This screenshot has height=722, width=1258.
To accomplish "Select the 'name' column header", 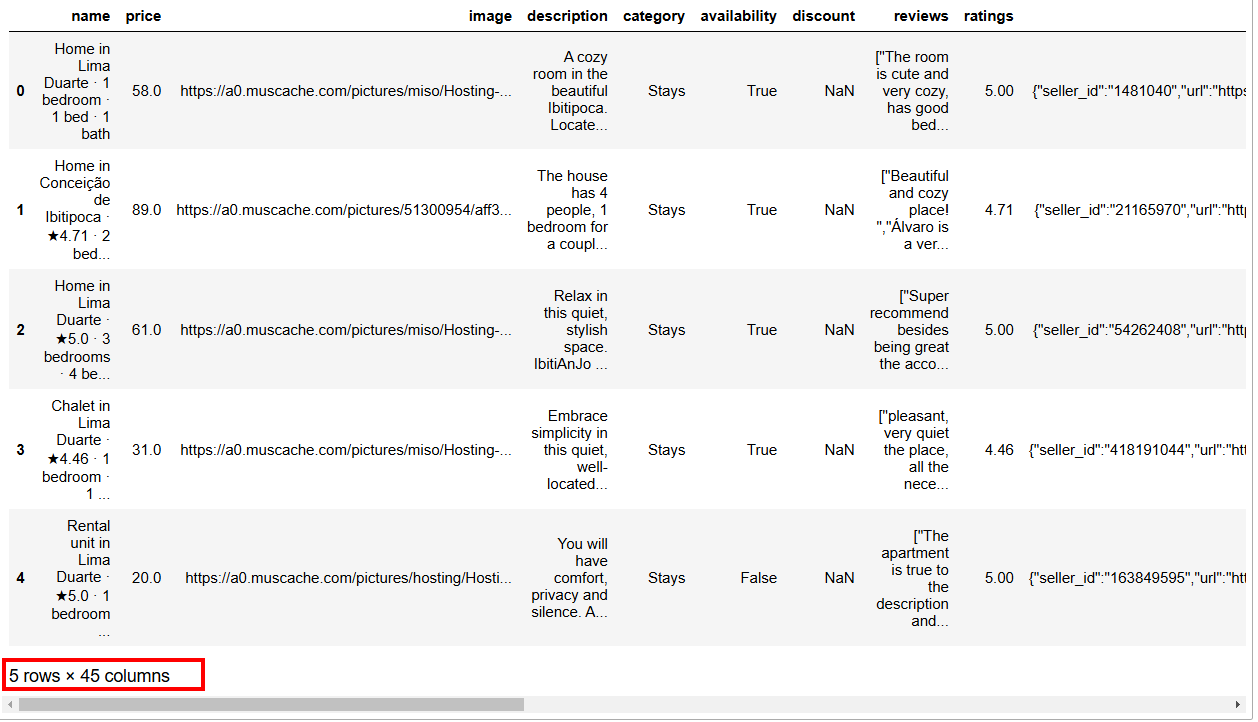I will click(91, 16).
